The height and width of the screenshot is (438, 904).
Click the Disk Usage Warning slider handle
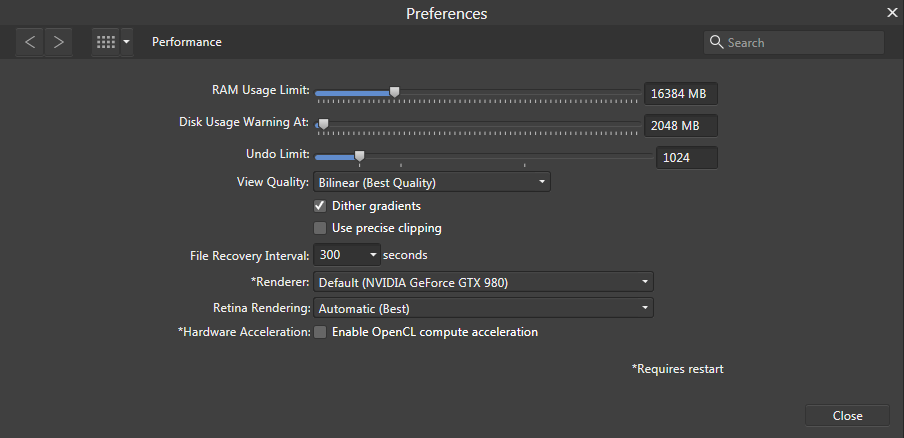click(323, 123)
